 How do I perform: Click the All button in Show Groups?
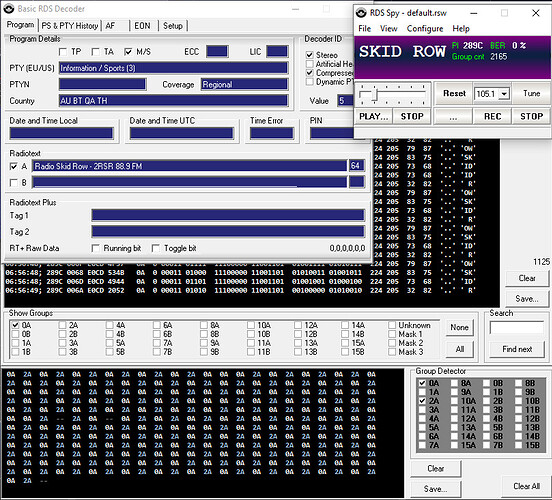[x=459, y=349]
